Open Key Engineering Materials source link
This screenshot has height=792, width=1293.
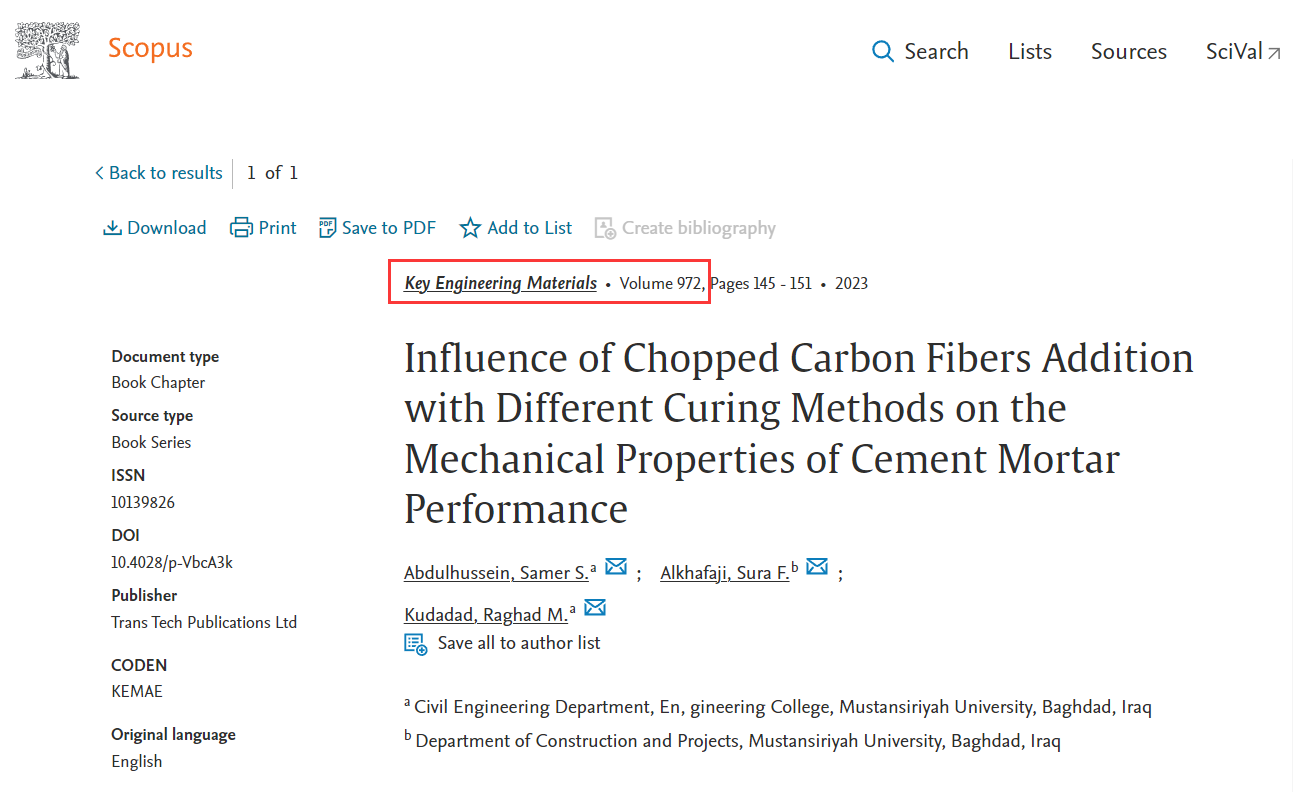pyautogui.click(x=500, y=283)
